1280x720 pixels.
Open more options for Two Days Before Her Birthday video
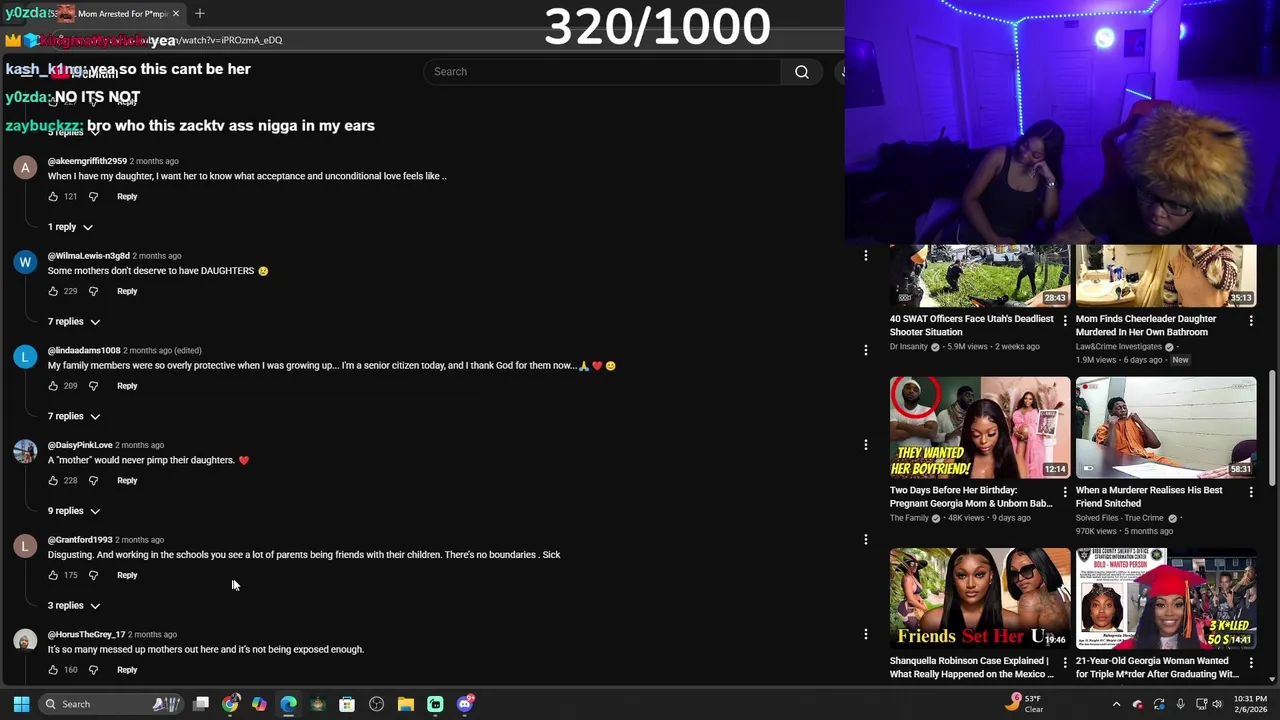point(1065,491)
